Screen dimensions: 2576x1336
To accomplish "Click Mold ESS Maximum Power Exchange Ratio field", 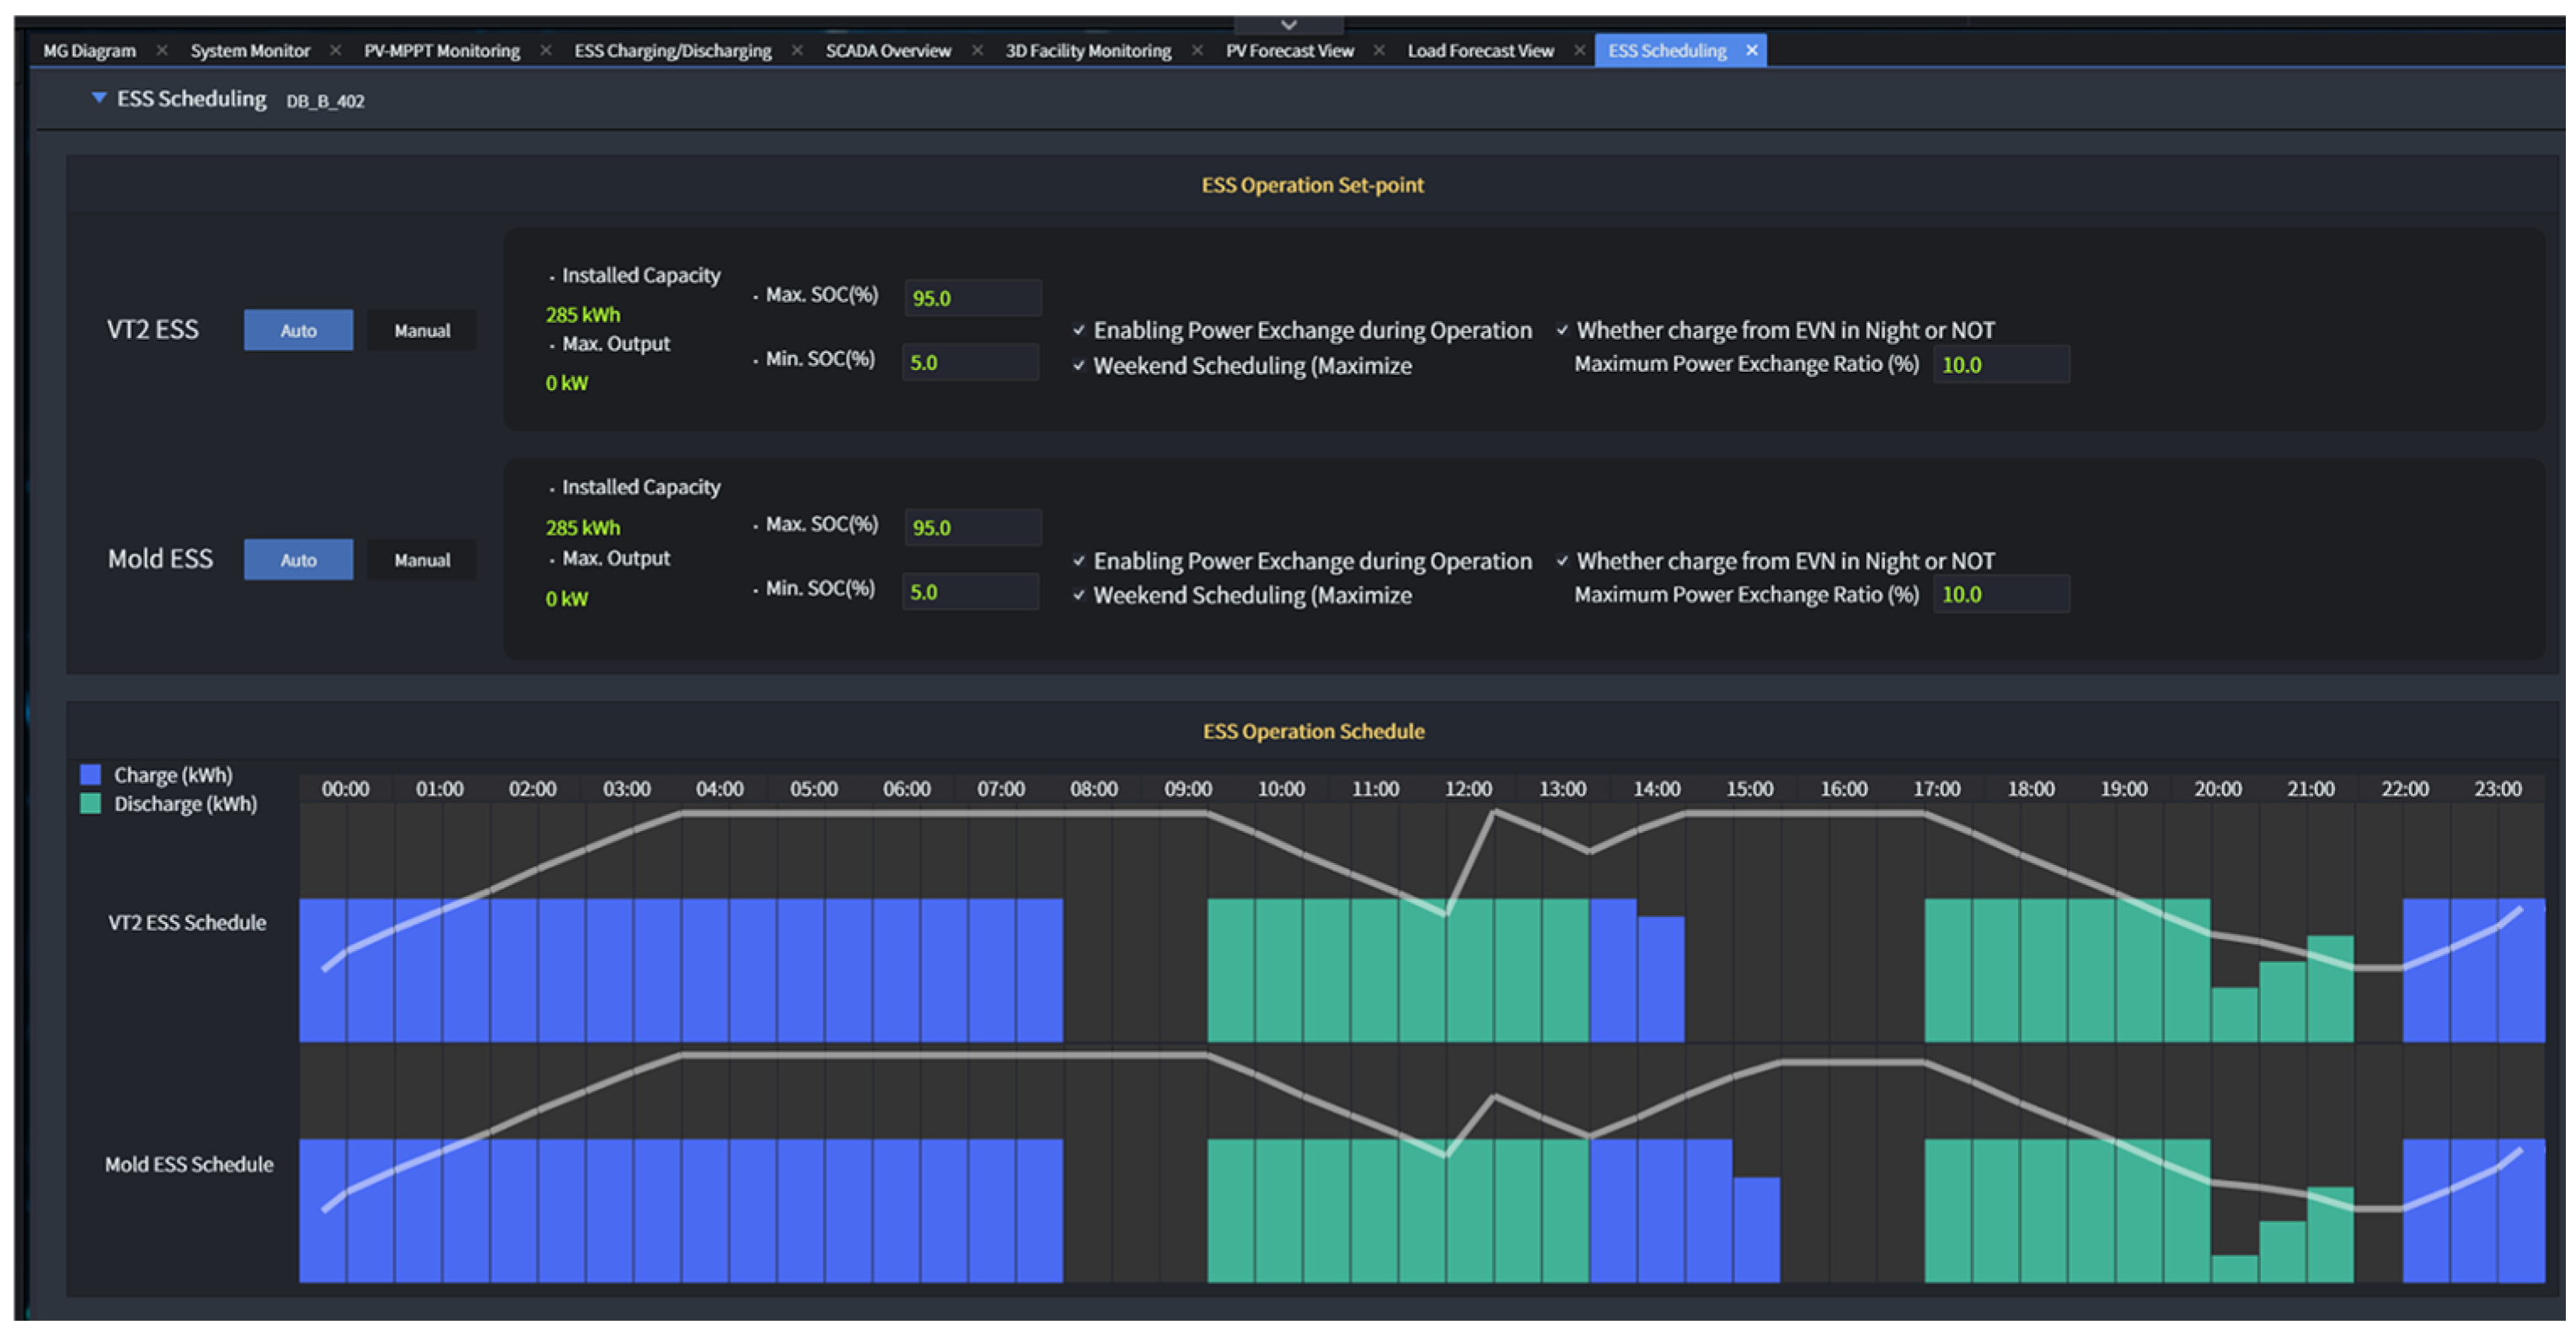I will [x=2001, y=595].
